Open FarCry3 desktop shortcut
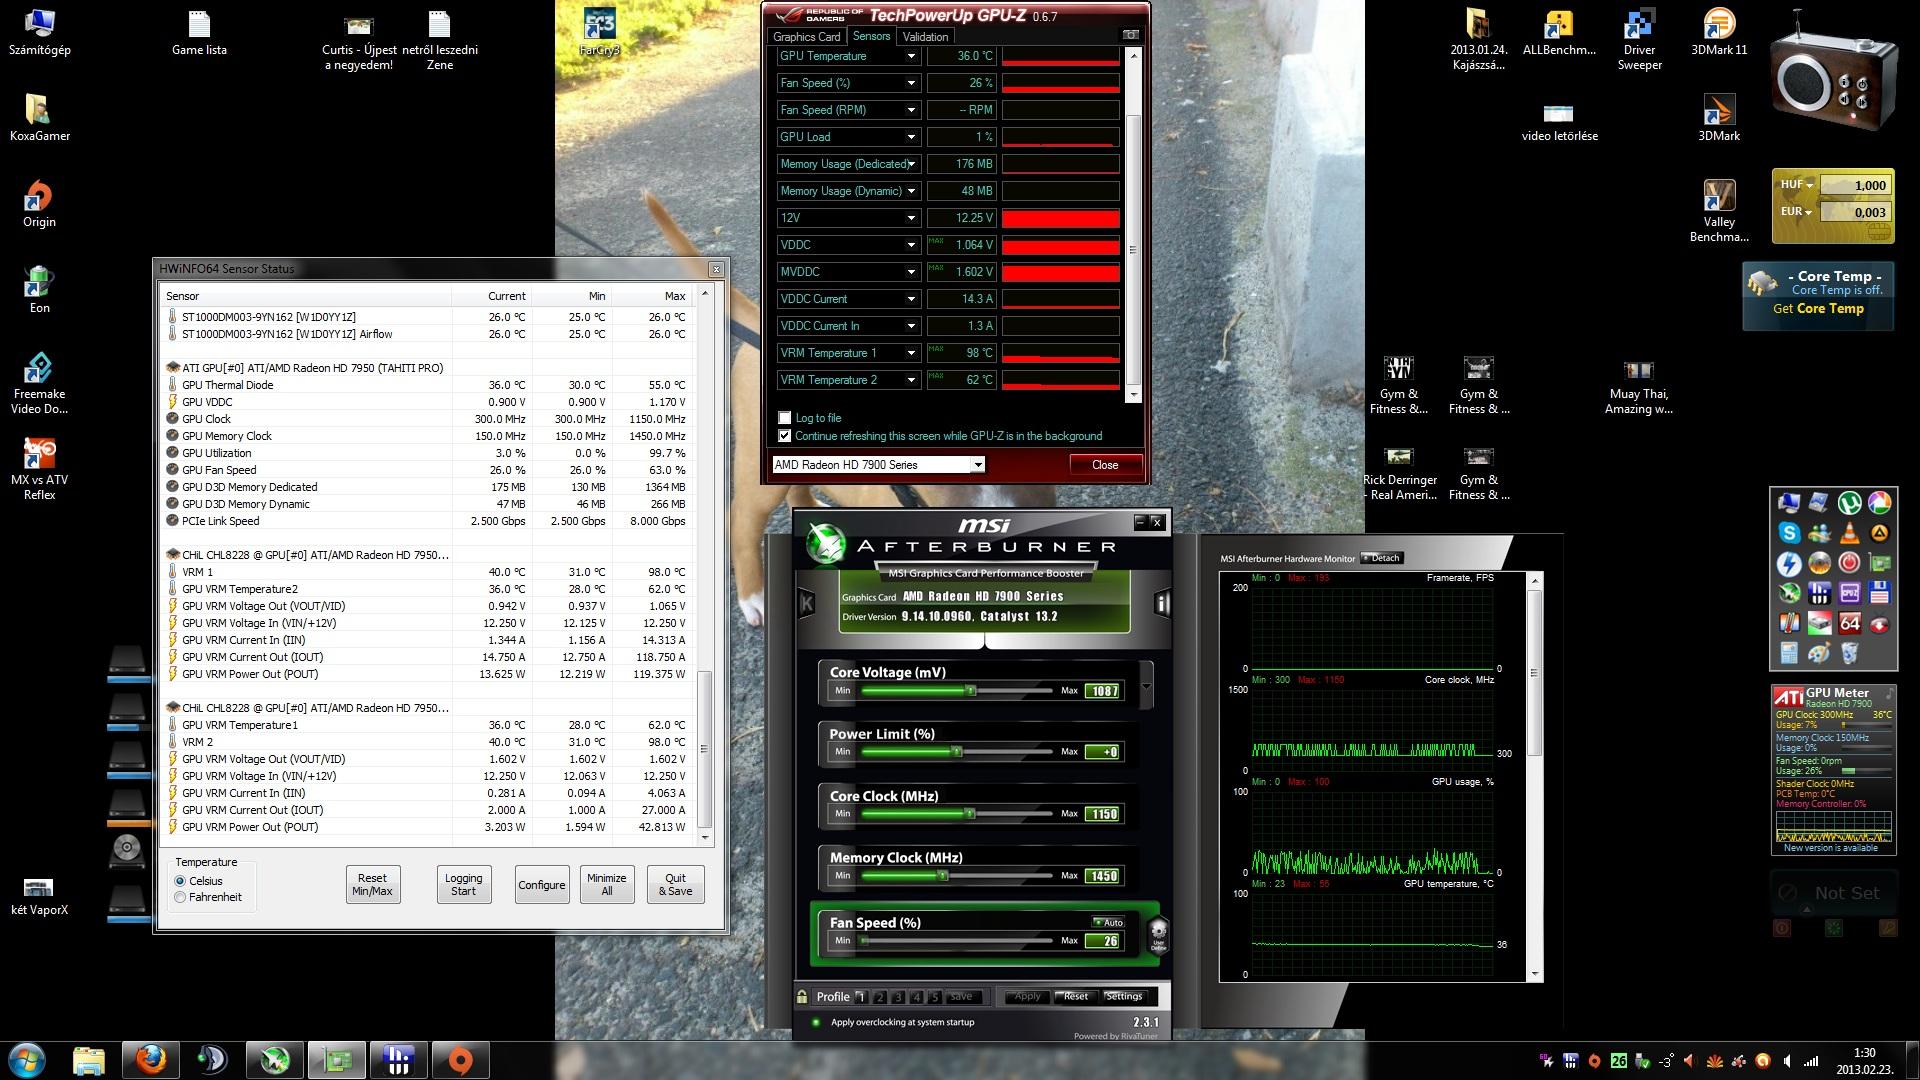Viewport: 1920px width, 1080px height. (x=599, y=32)
